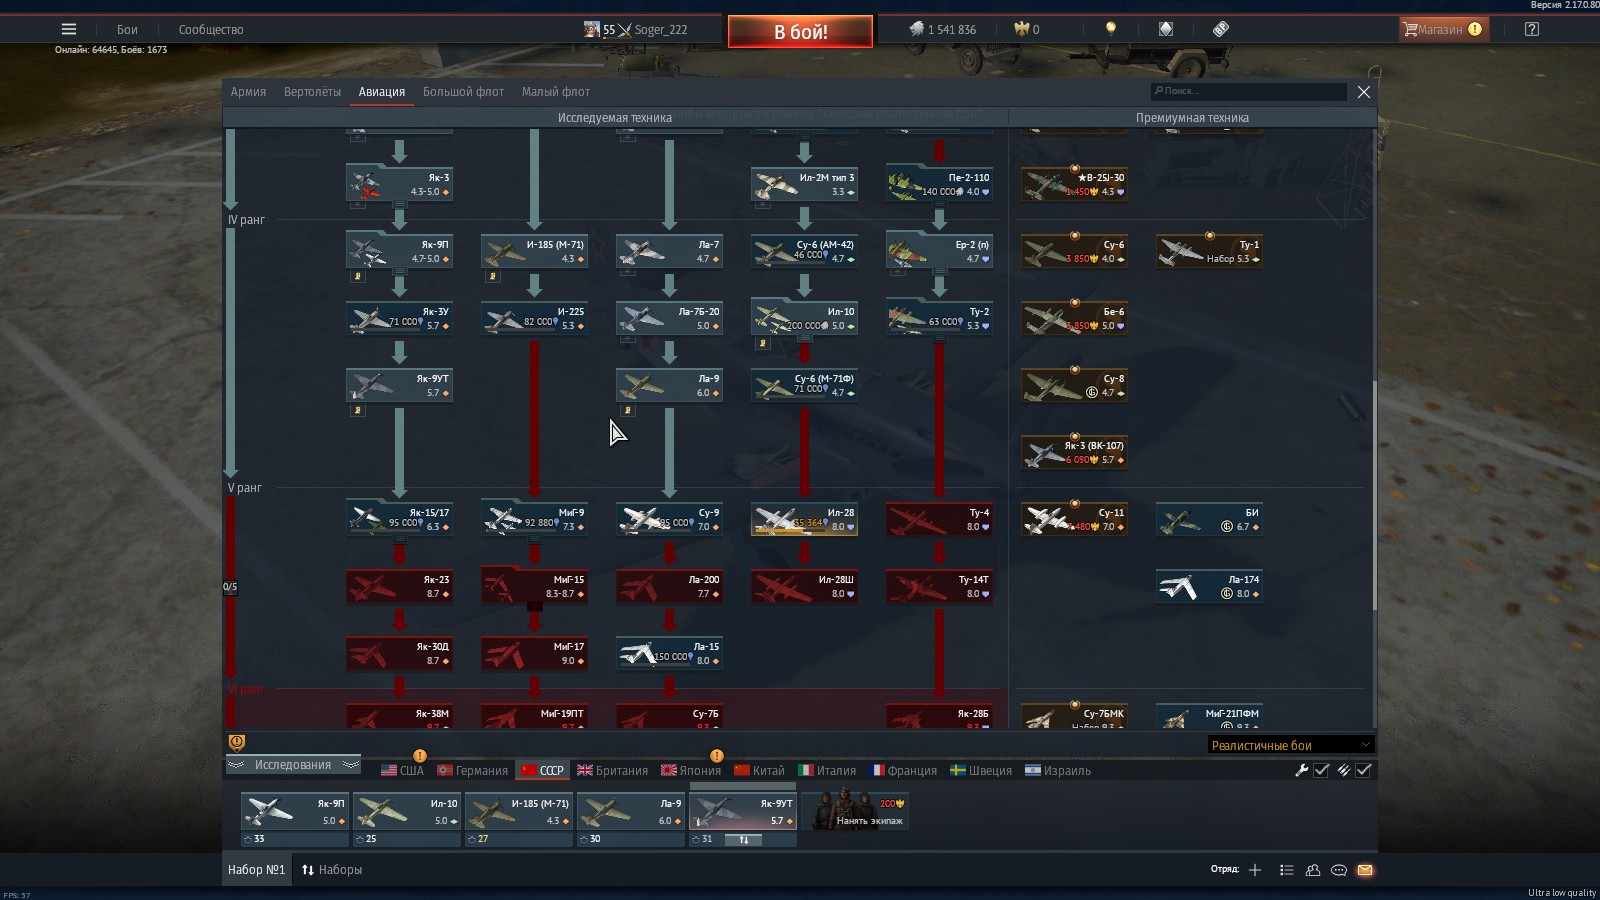Switch to the Большой флот tab
This screenshot has width=1600, height=900.
[x=463, y=92]
